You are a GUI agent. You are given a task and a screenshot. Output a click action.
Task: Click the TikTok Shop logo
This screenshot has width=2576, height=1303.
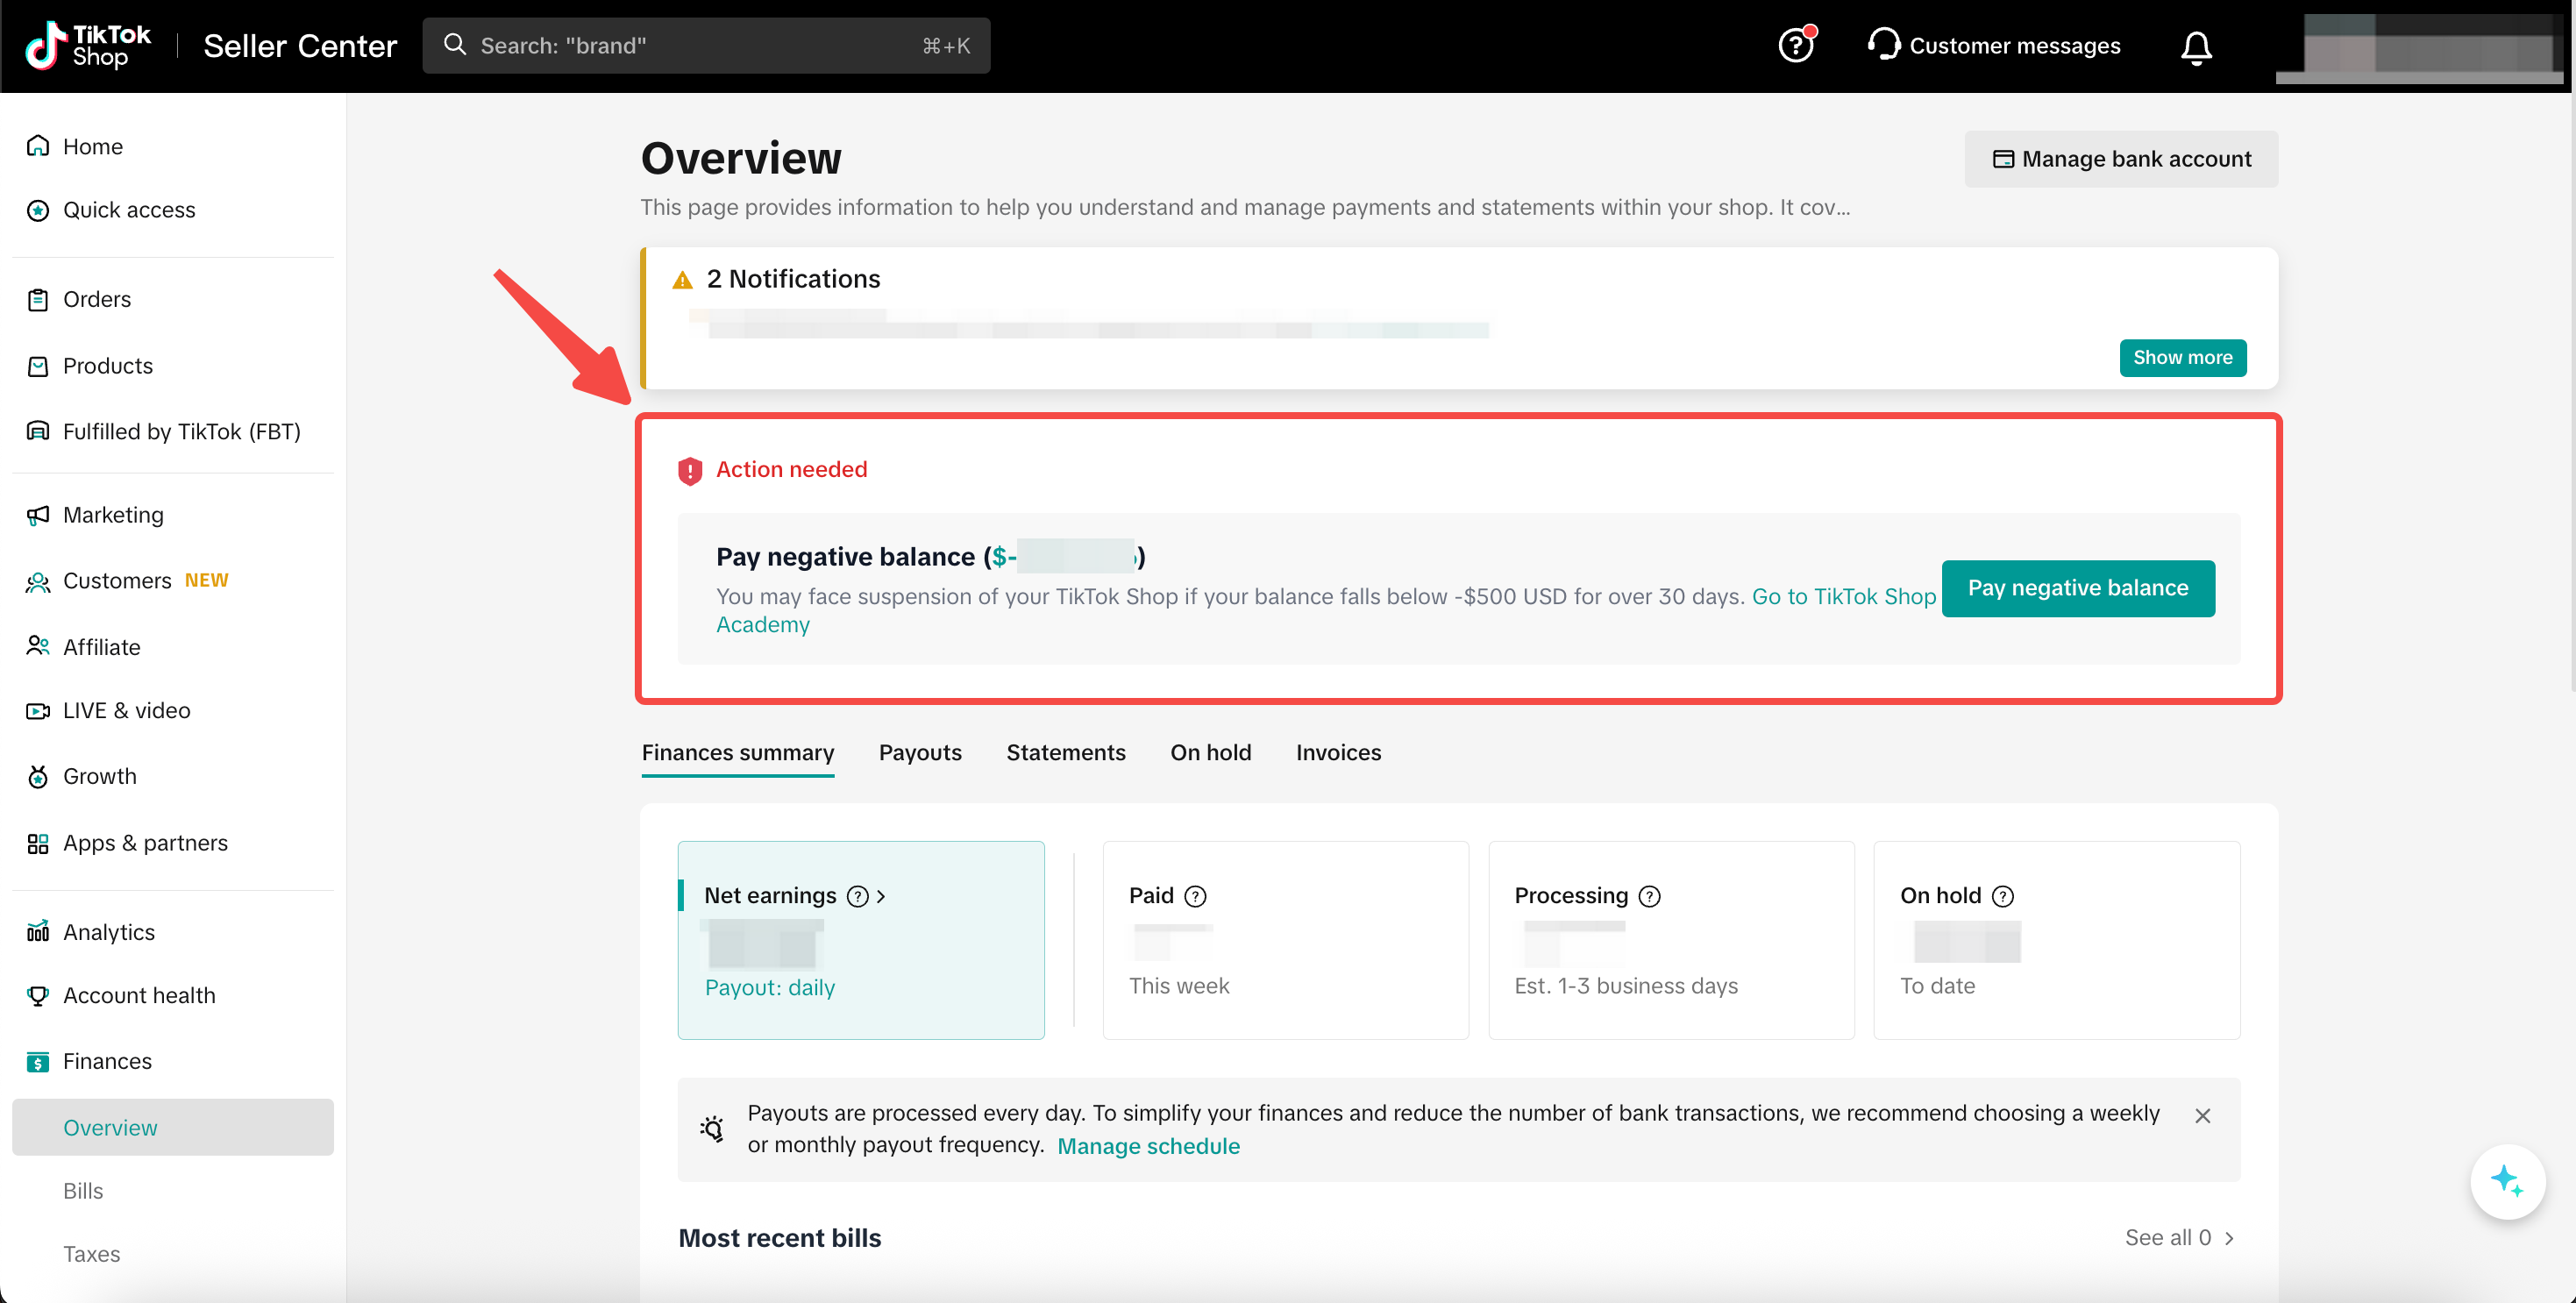point(88,46)
